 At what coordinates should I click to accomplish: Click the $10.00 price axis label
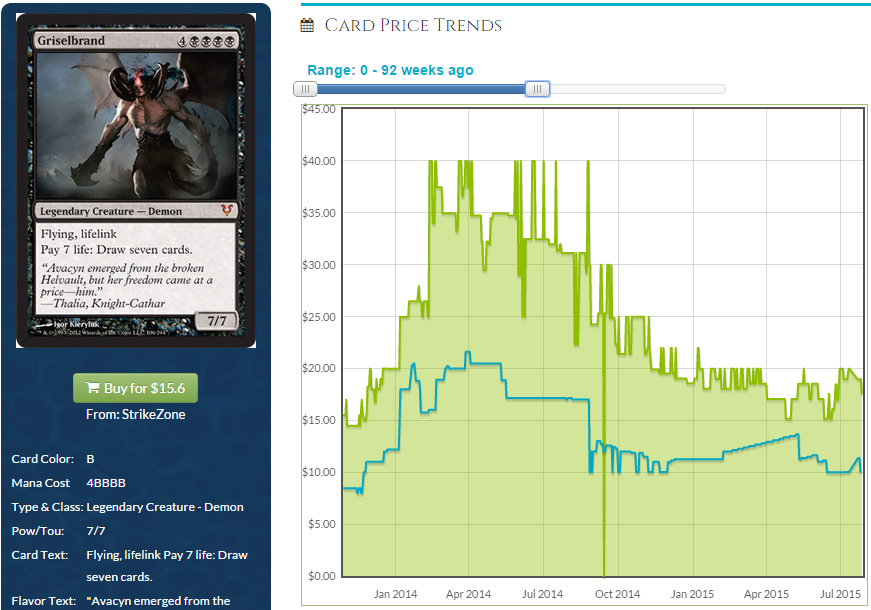(319, 472)
